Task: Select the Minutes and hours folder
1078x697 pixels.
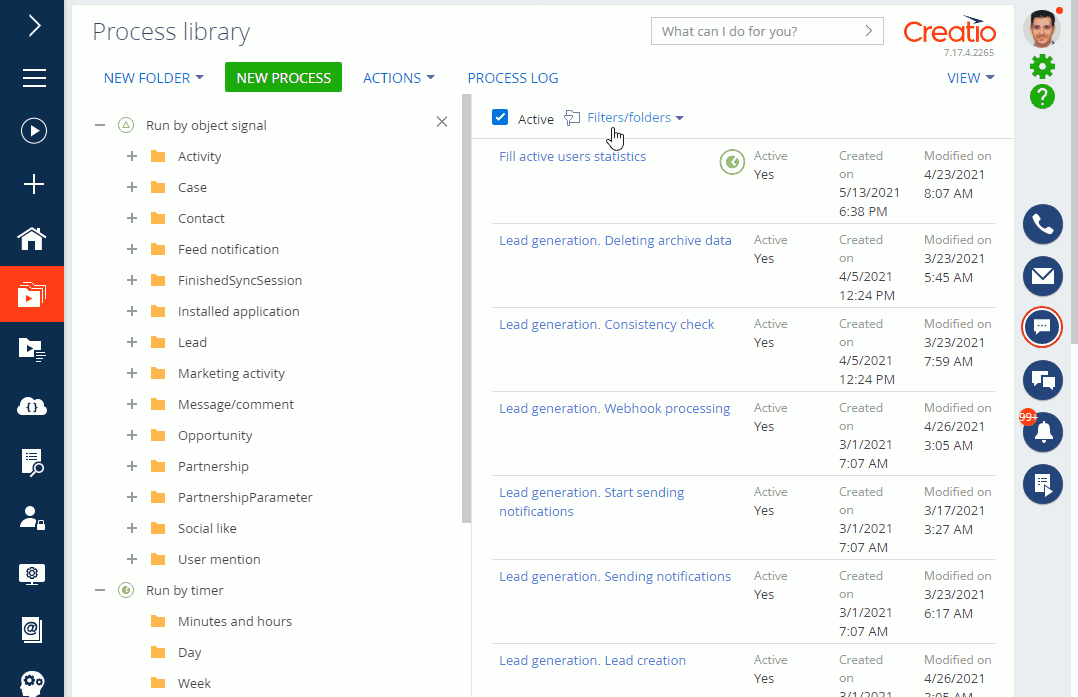Action: tap(234, 621)
